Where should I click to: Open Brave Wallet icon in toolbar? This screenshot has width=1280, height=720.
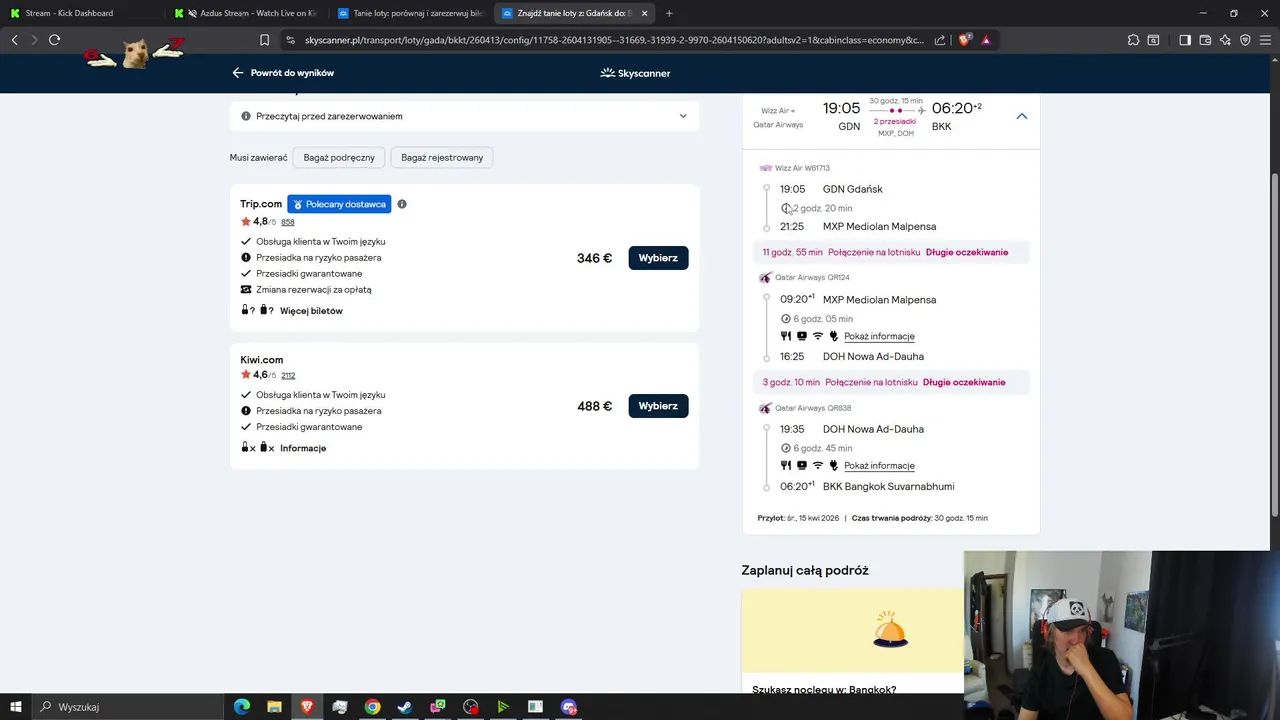click(x=1205, y=40)
